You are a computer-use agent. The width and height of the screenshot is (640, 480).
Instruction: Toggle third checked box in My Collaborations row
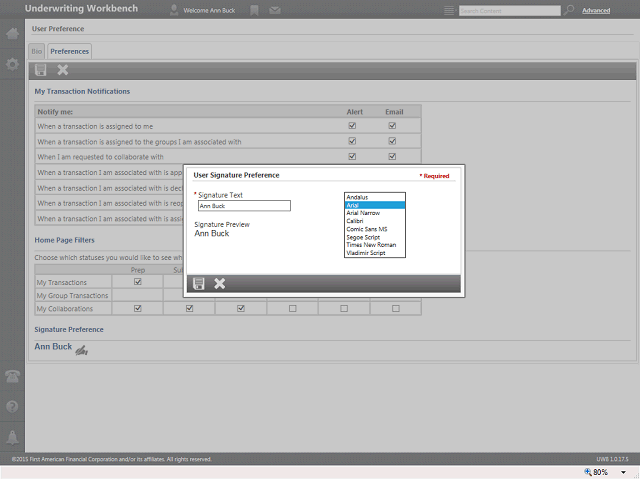(241, 308)
